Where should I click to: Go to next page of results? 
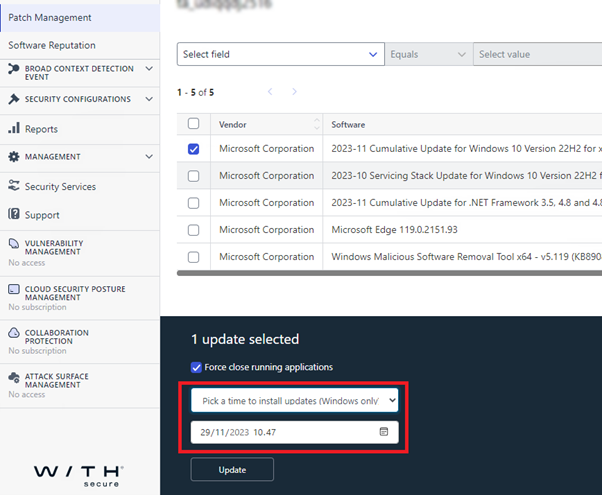[294, 91]
